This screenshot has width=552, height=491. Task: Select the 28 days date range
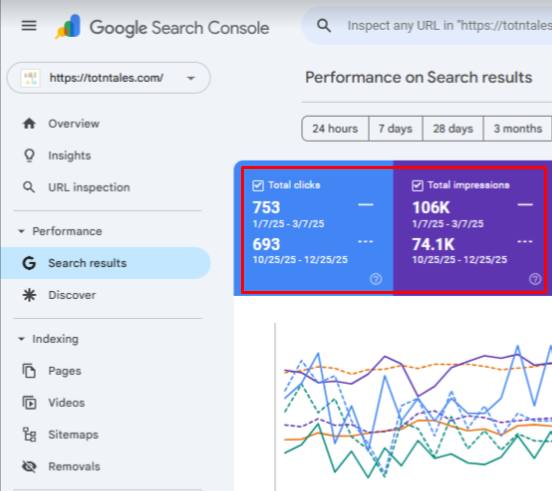[453, 129]
